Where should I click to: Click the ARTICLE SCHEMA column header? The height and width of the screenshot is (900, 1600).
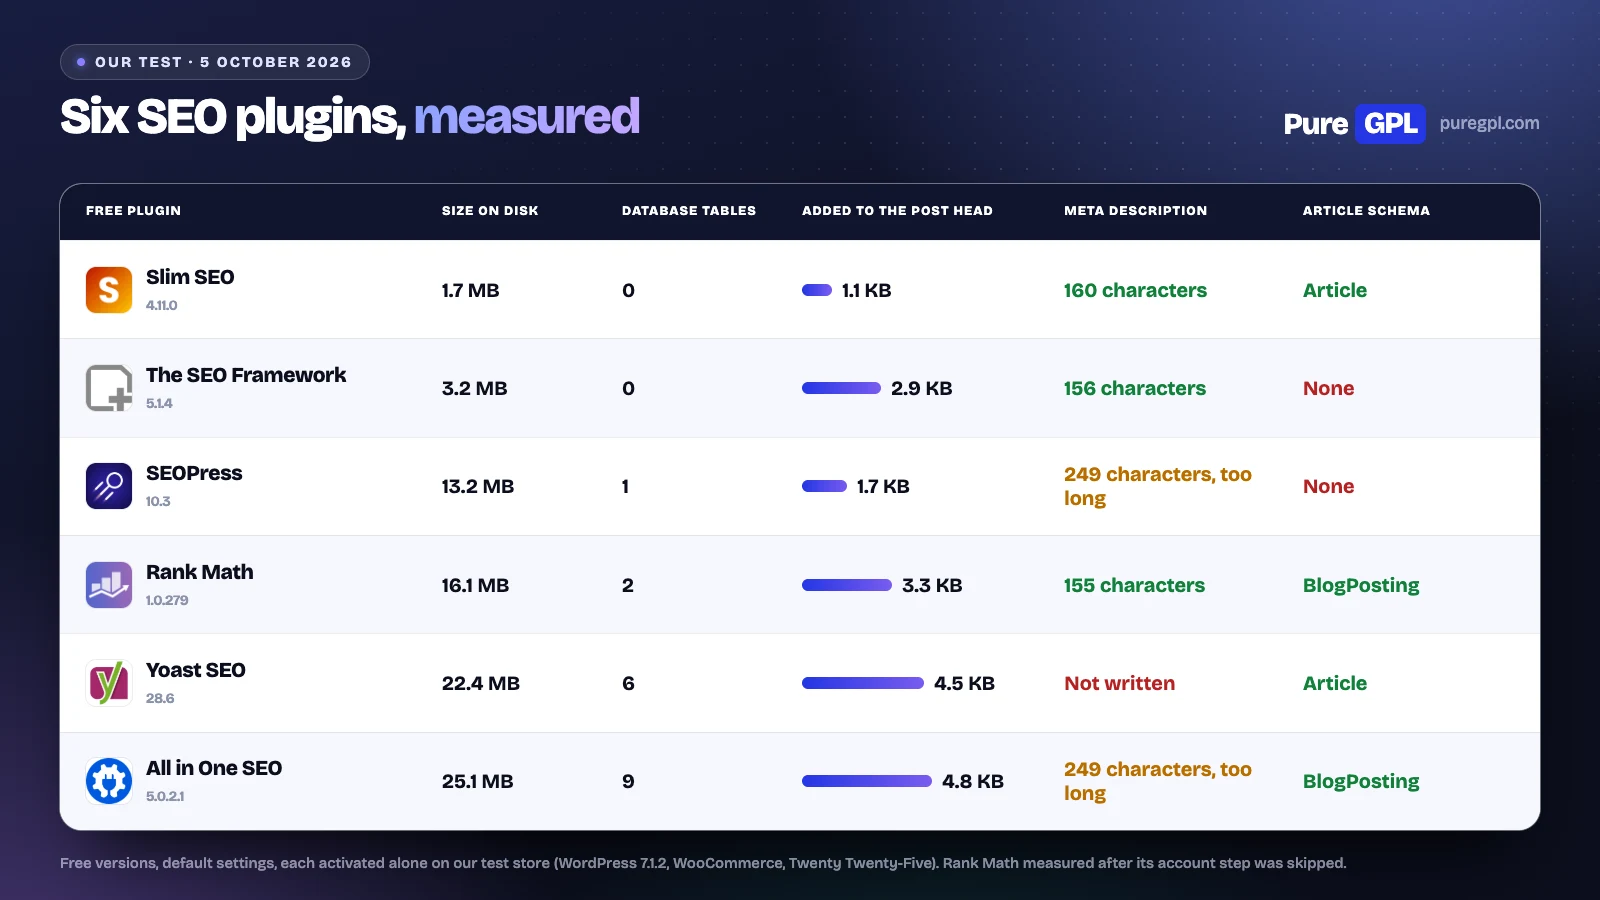click(x=1366, y=211)
